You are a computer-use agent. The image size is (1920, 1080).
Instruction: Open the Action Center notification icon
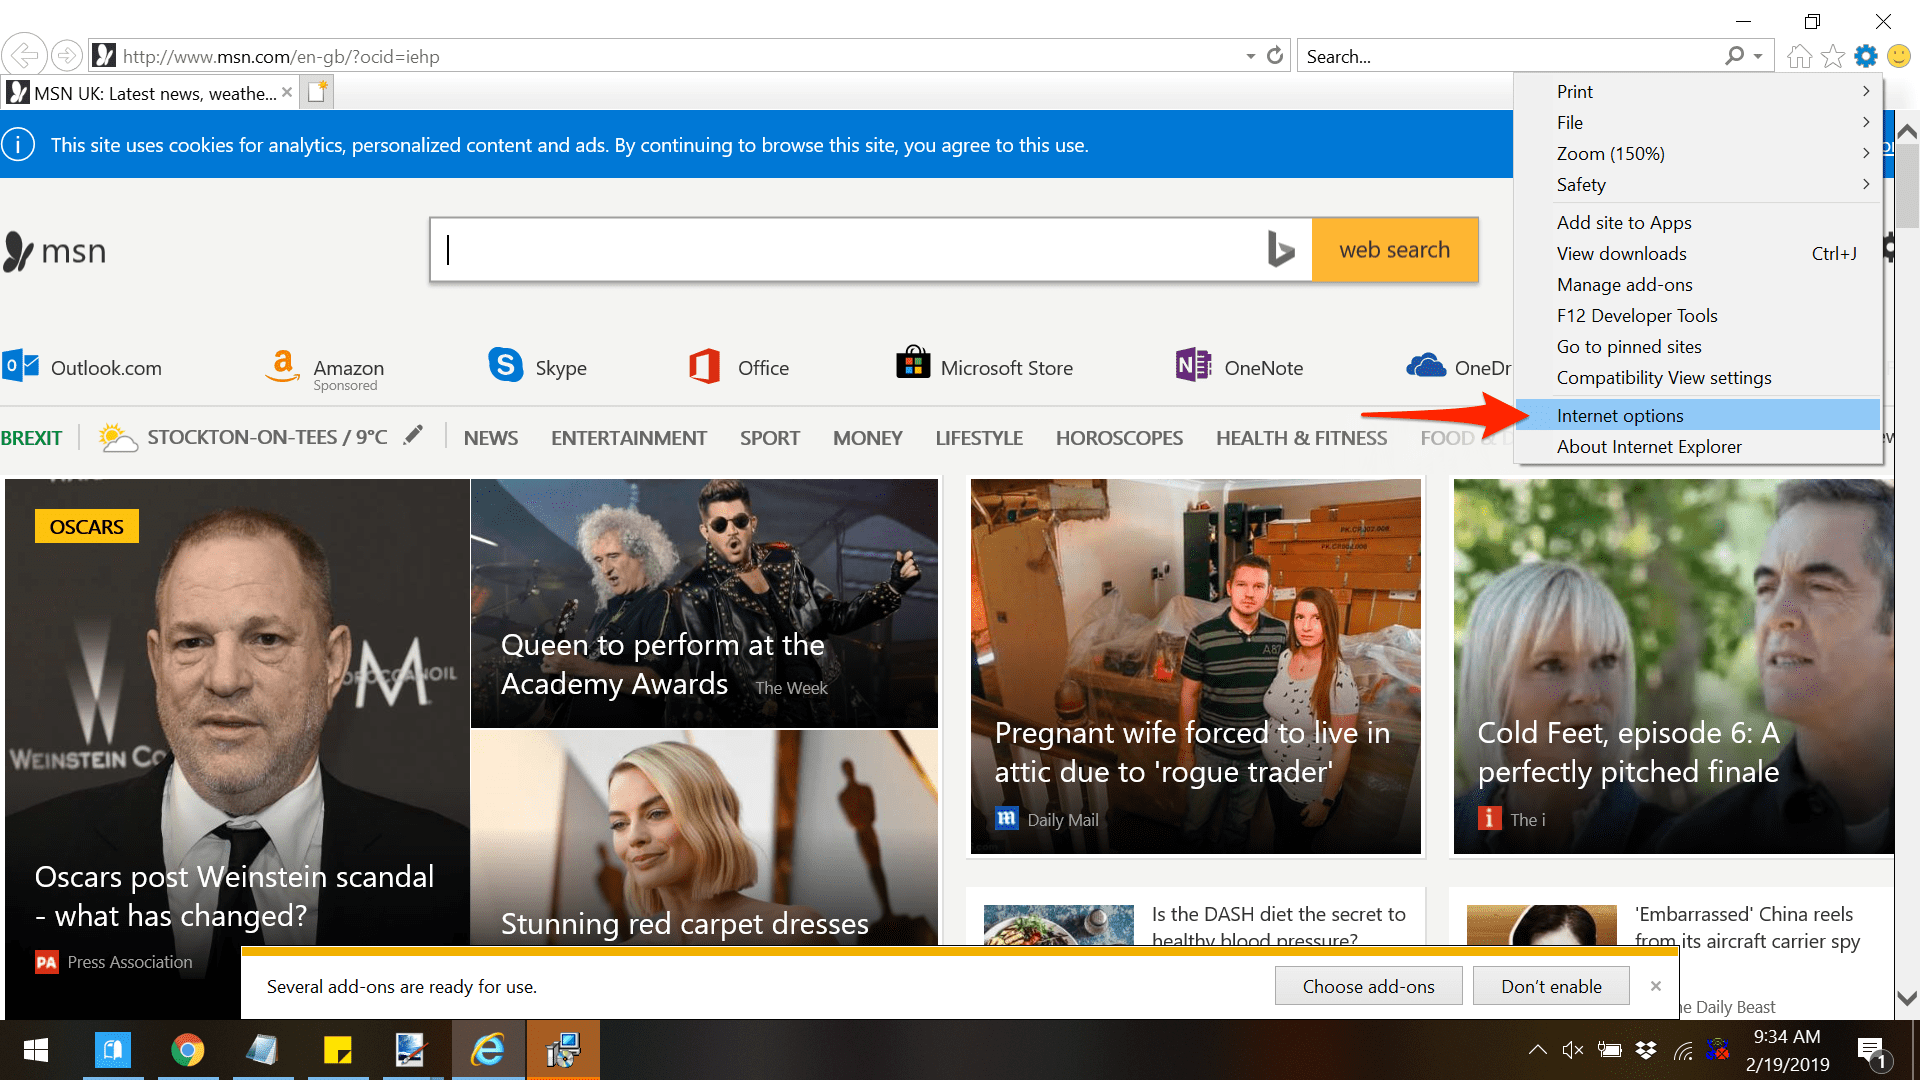pyautogui.click(x=1872, y=1051)
